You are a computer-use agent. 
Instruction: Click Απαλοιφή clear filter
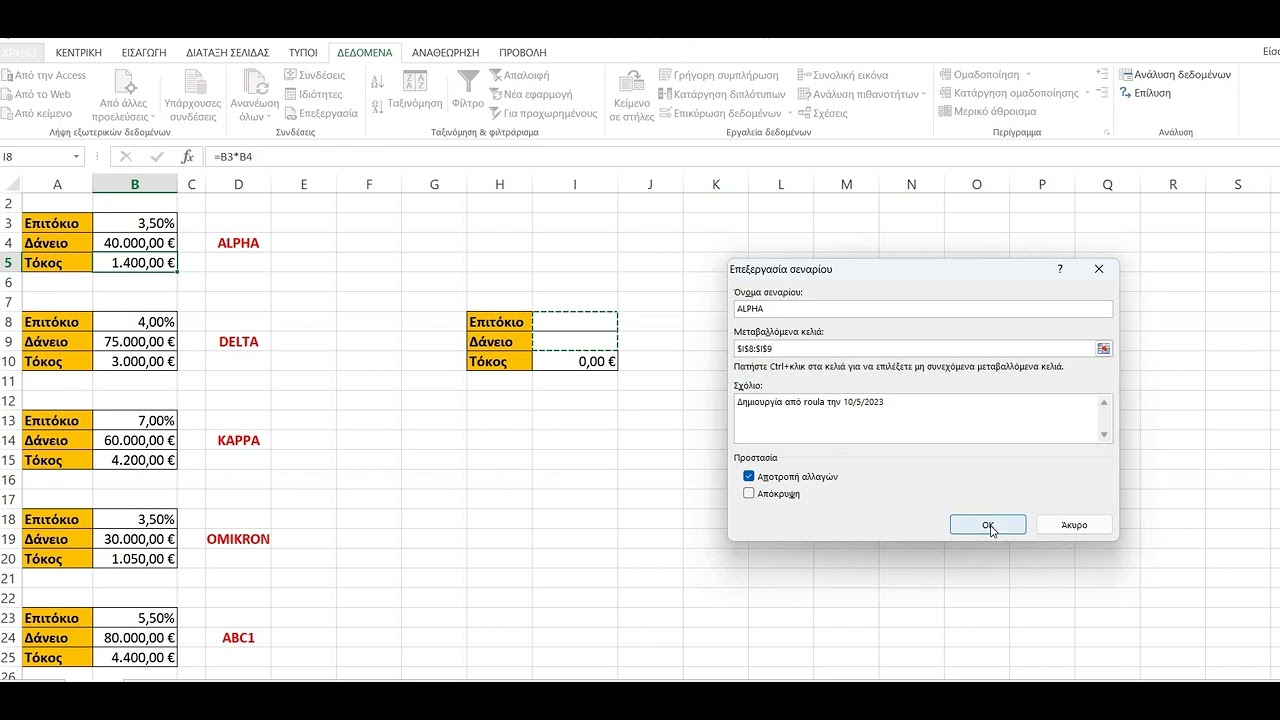click(519, 75)
